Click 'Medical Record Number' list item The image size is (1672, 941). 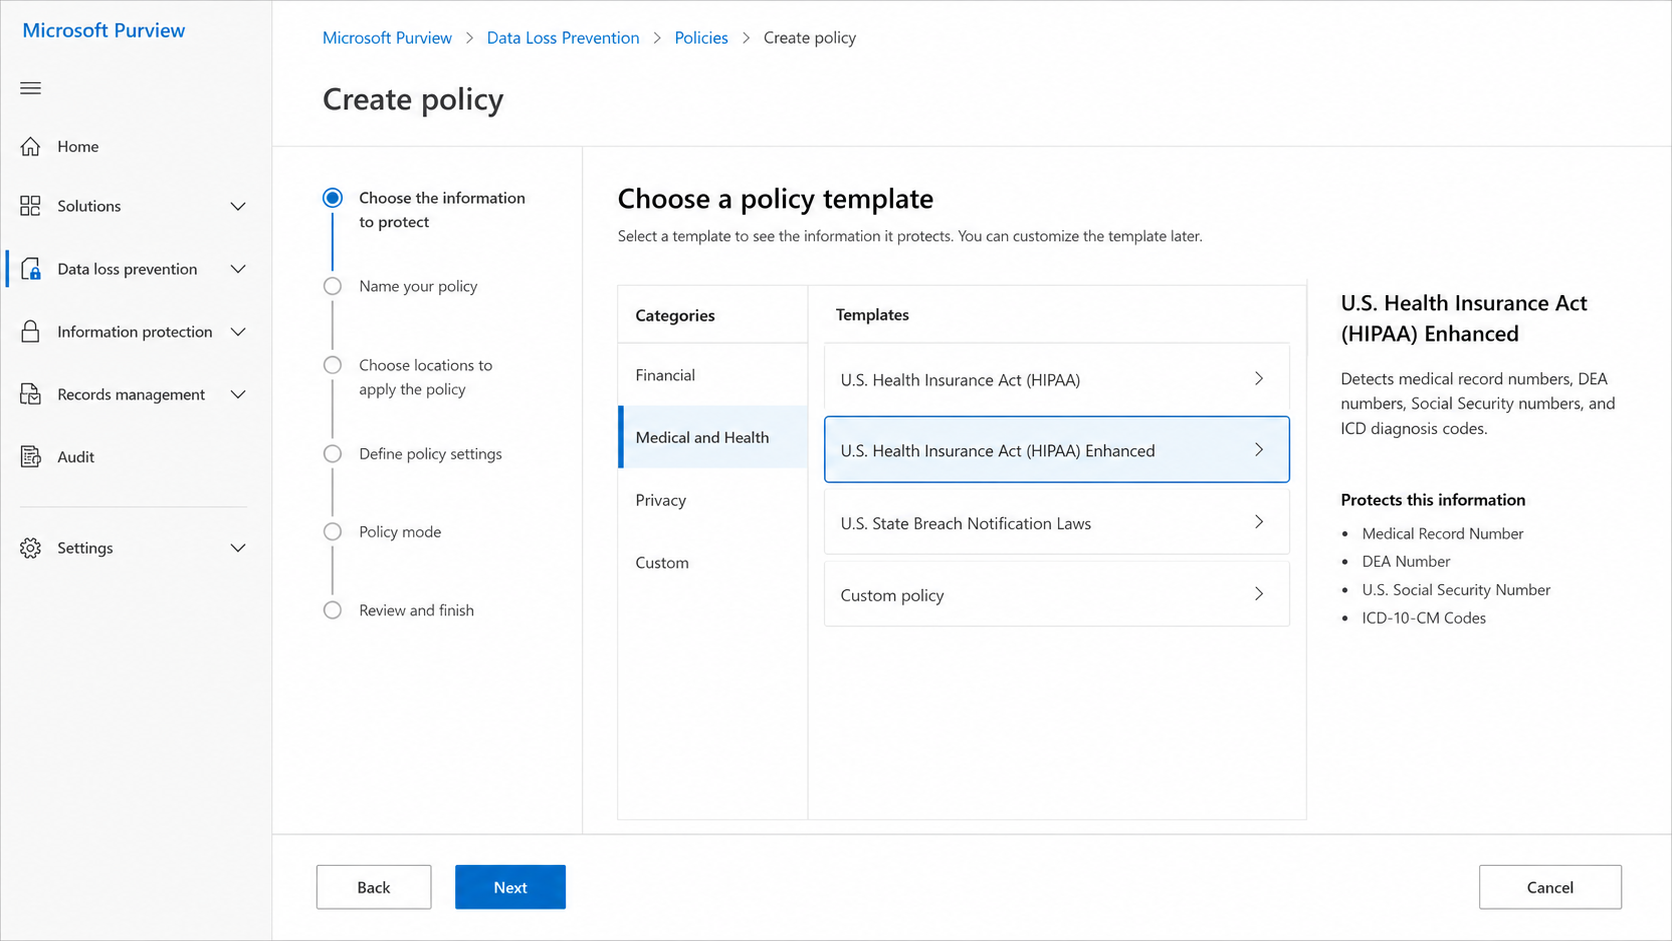[1443, 534]
